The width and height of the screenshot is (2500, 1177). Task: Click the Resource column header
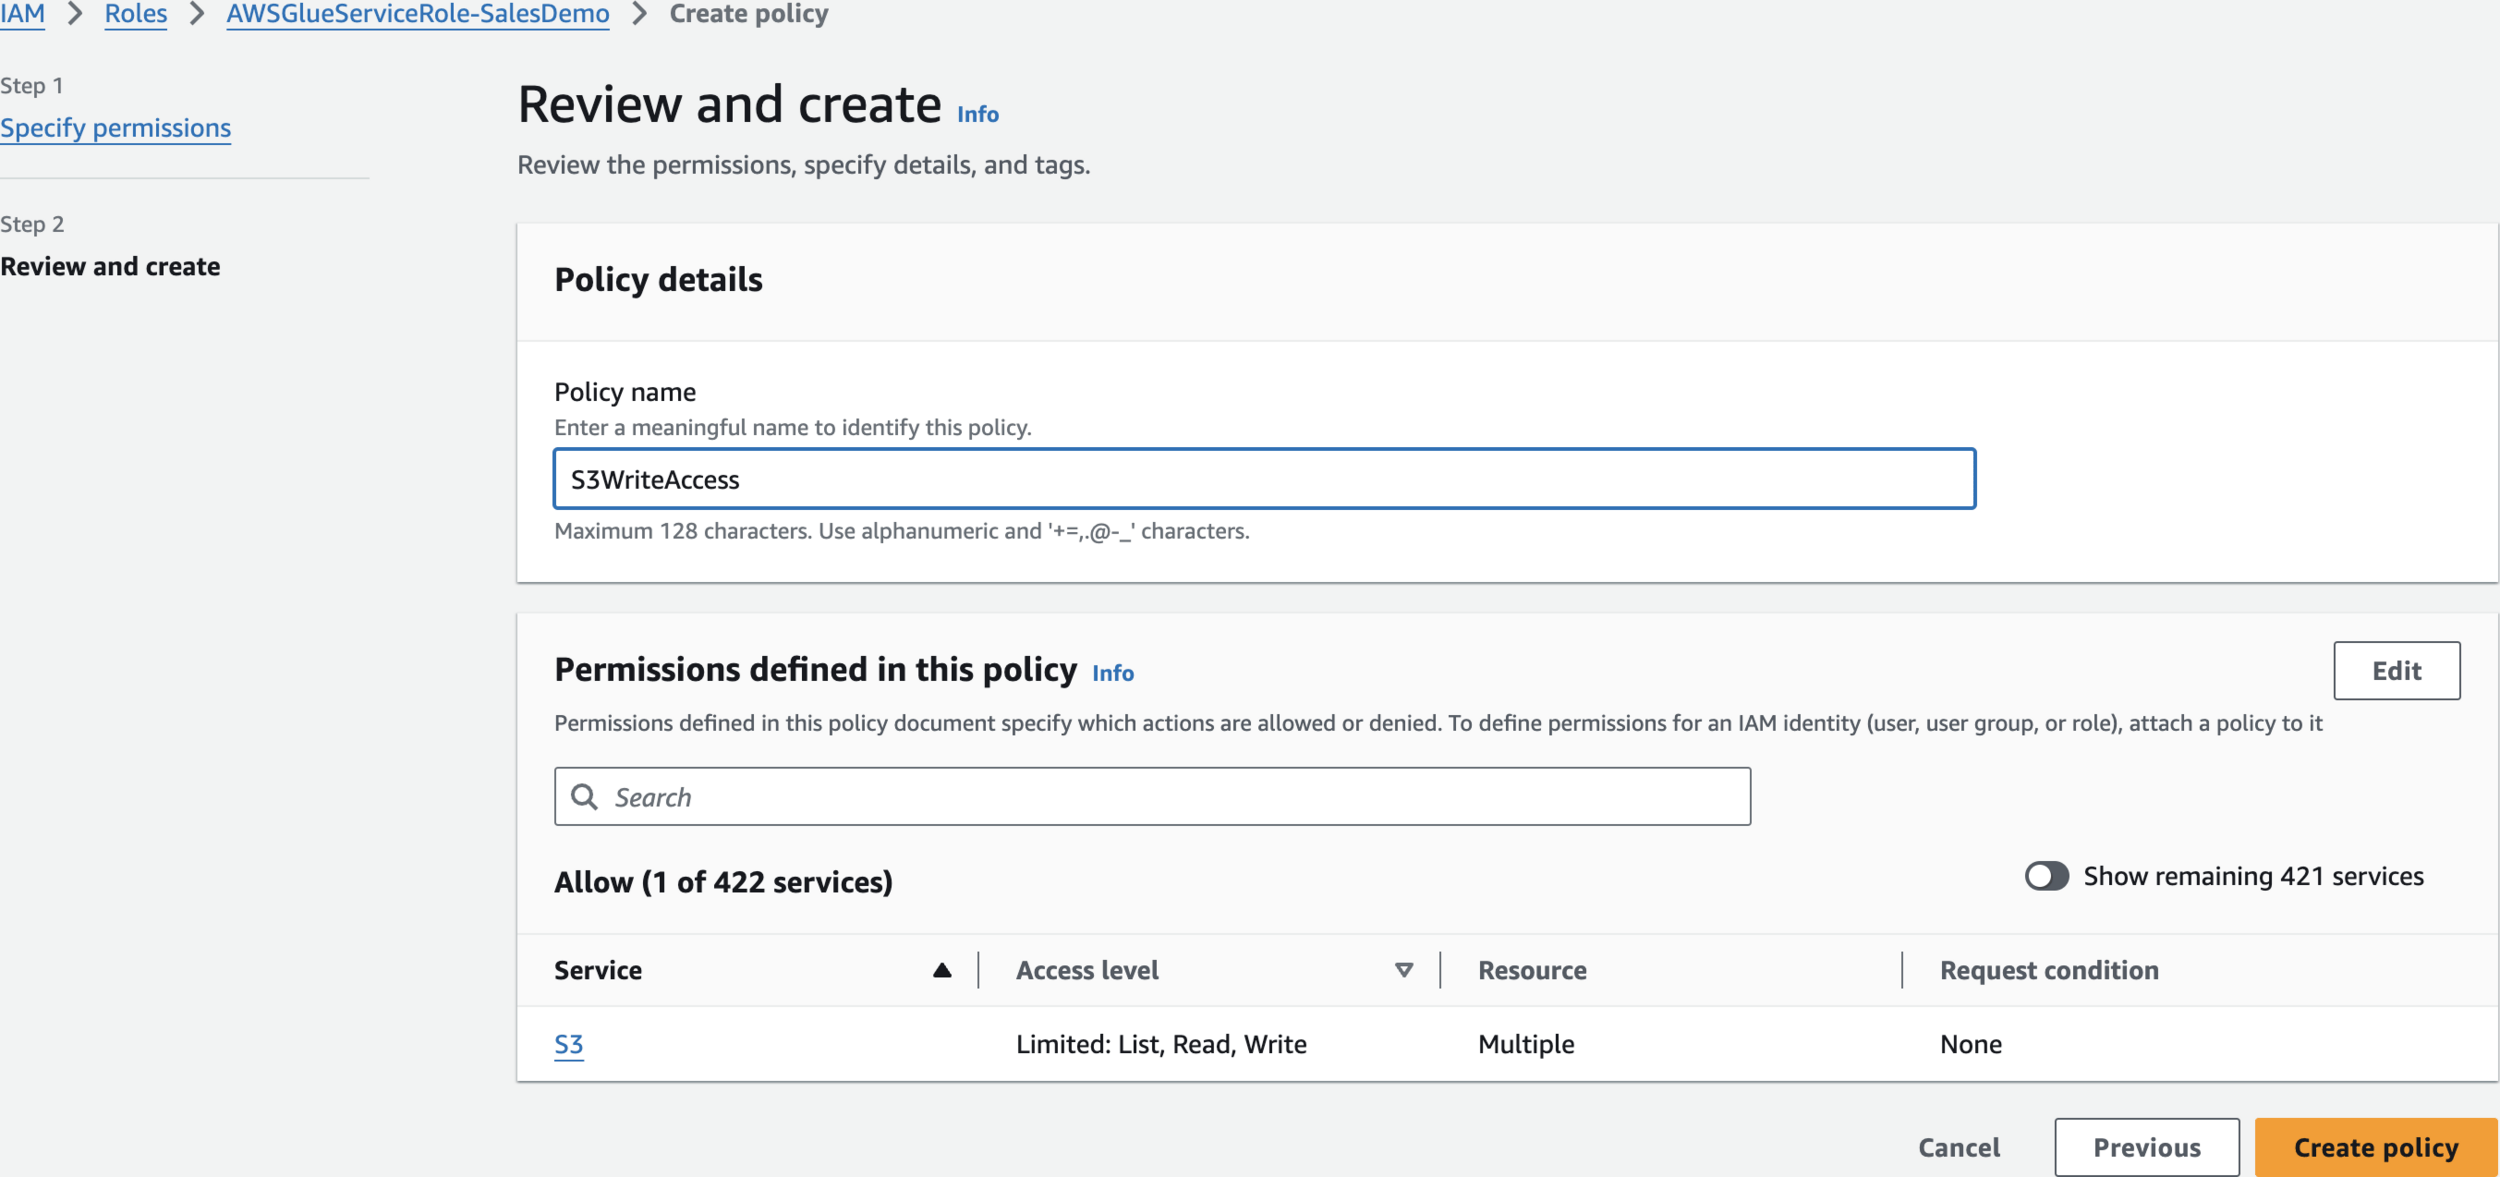coord(1531,970)
